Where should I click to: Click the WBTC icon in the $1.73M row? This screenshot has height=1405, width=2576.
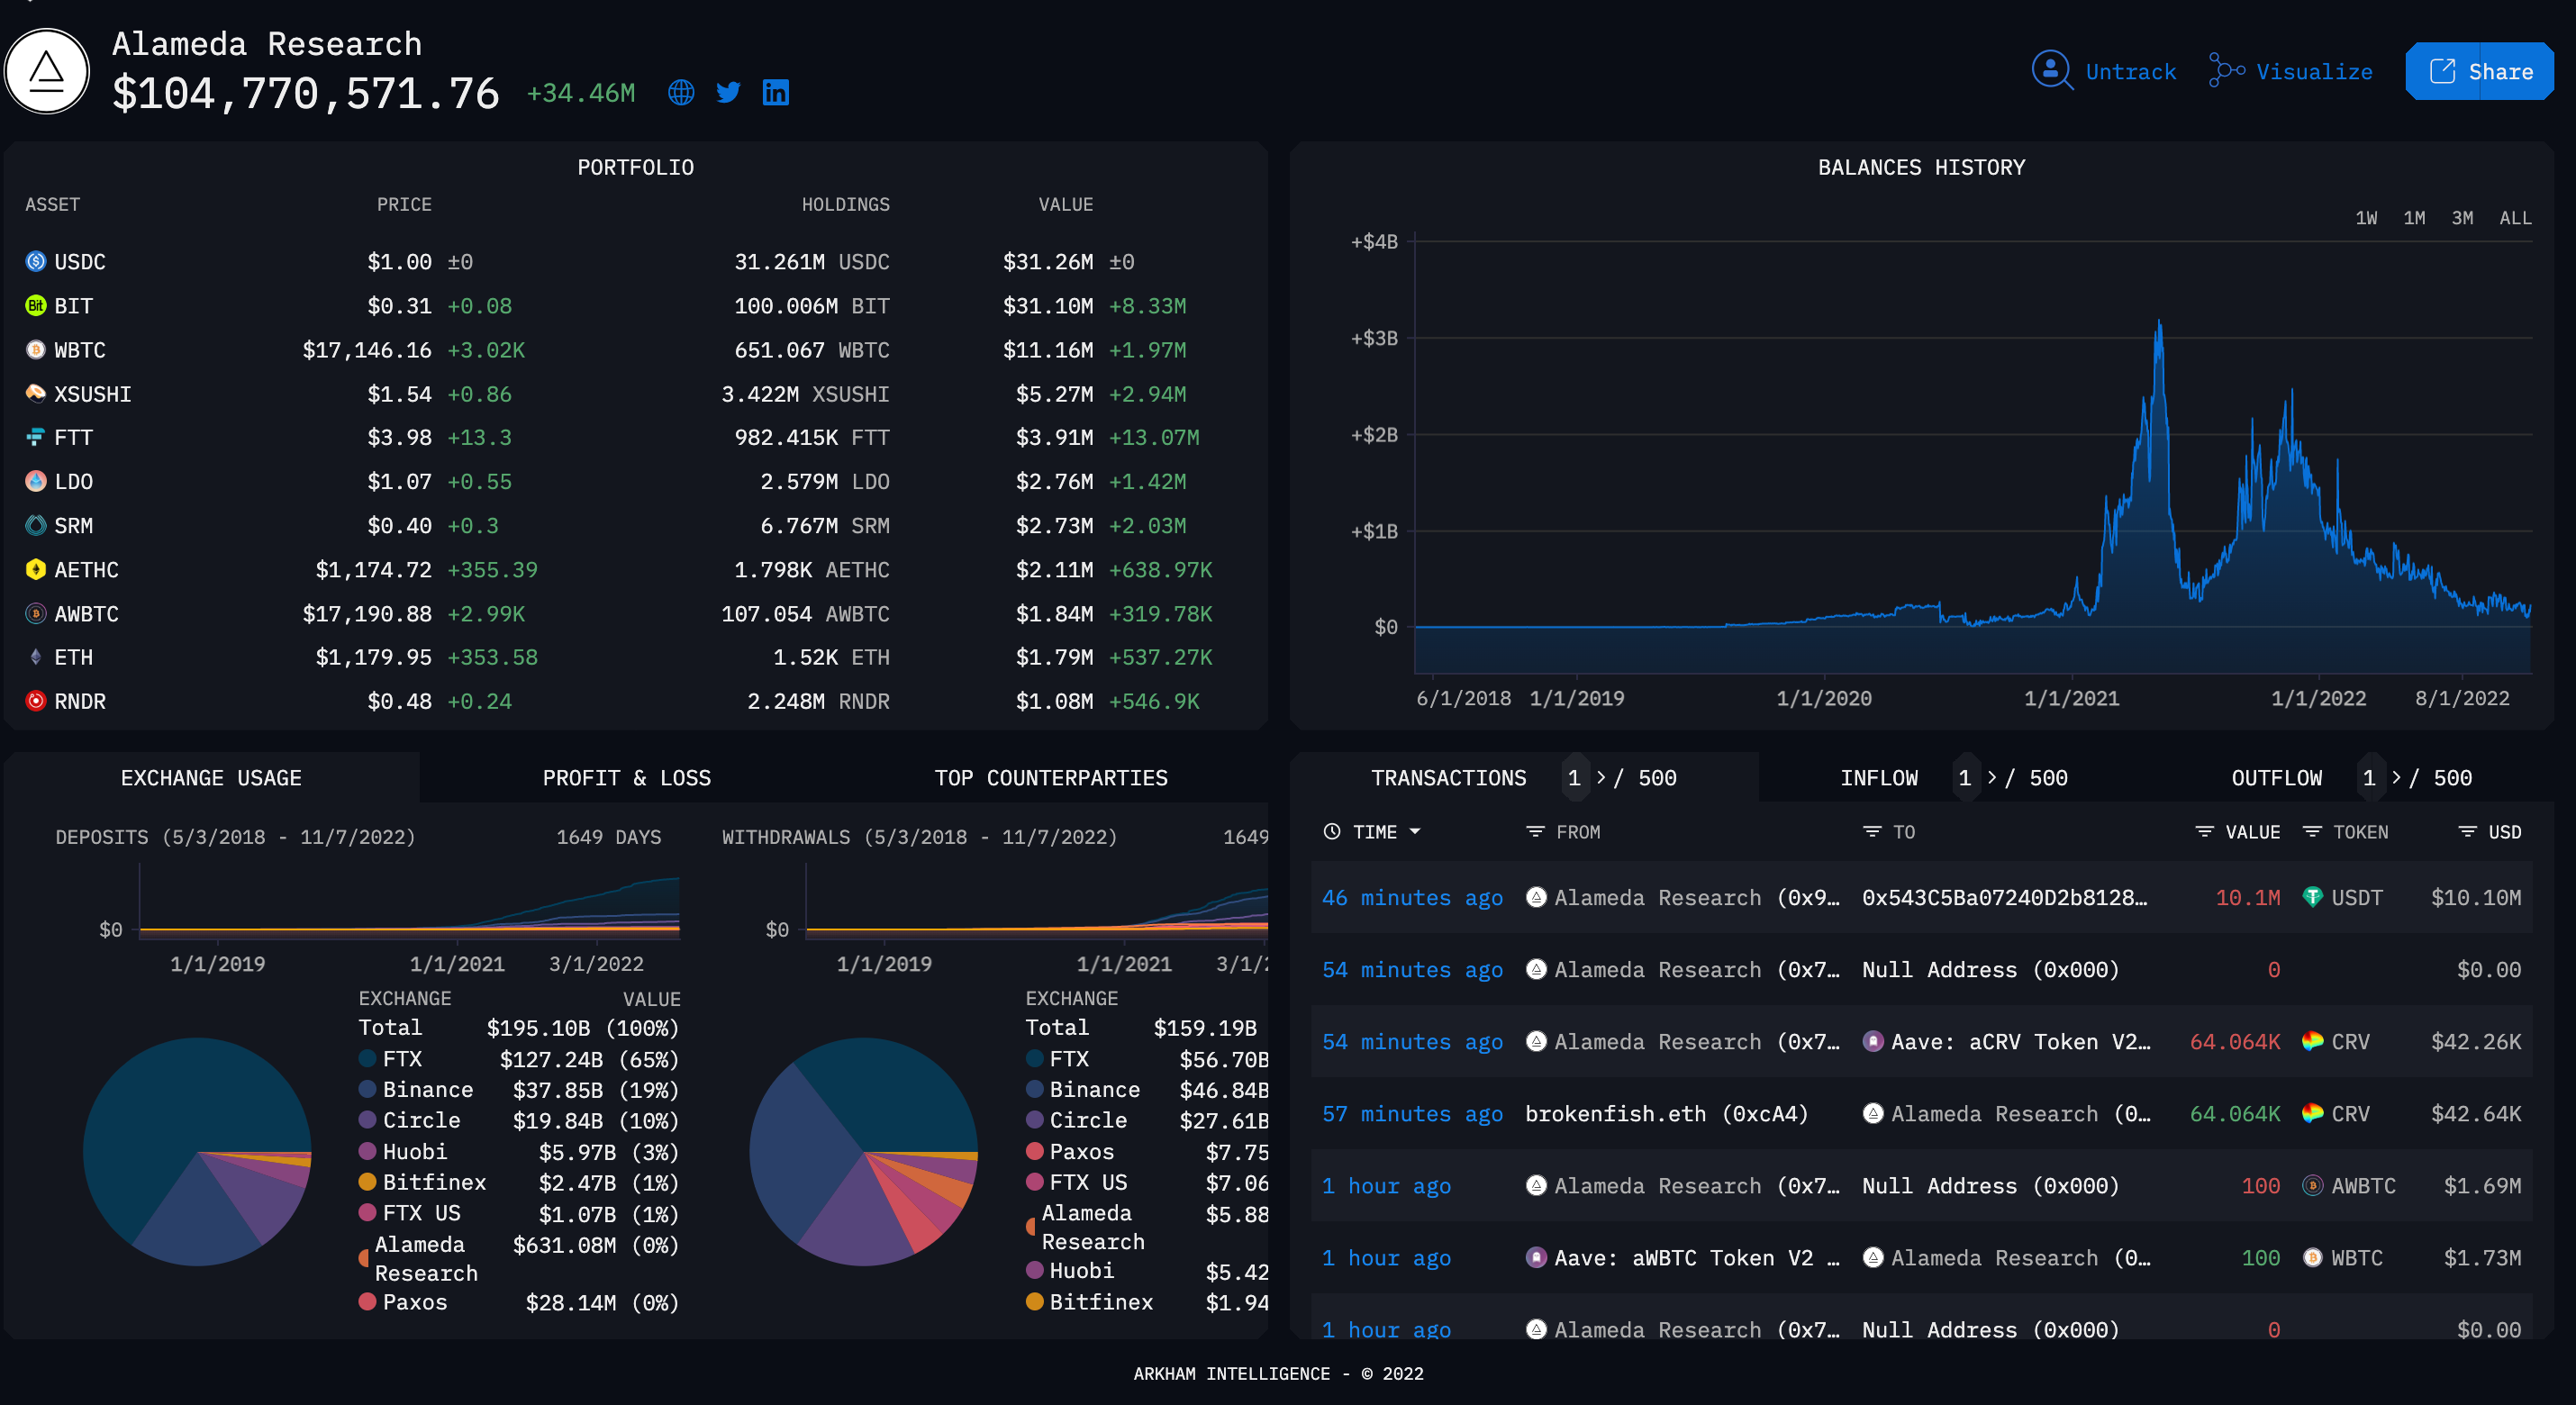(x=2312, y=1257)
